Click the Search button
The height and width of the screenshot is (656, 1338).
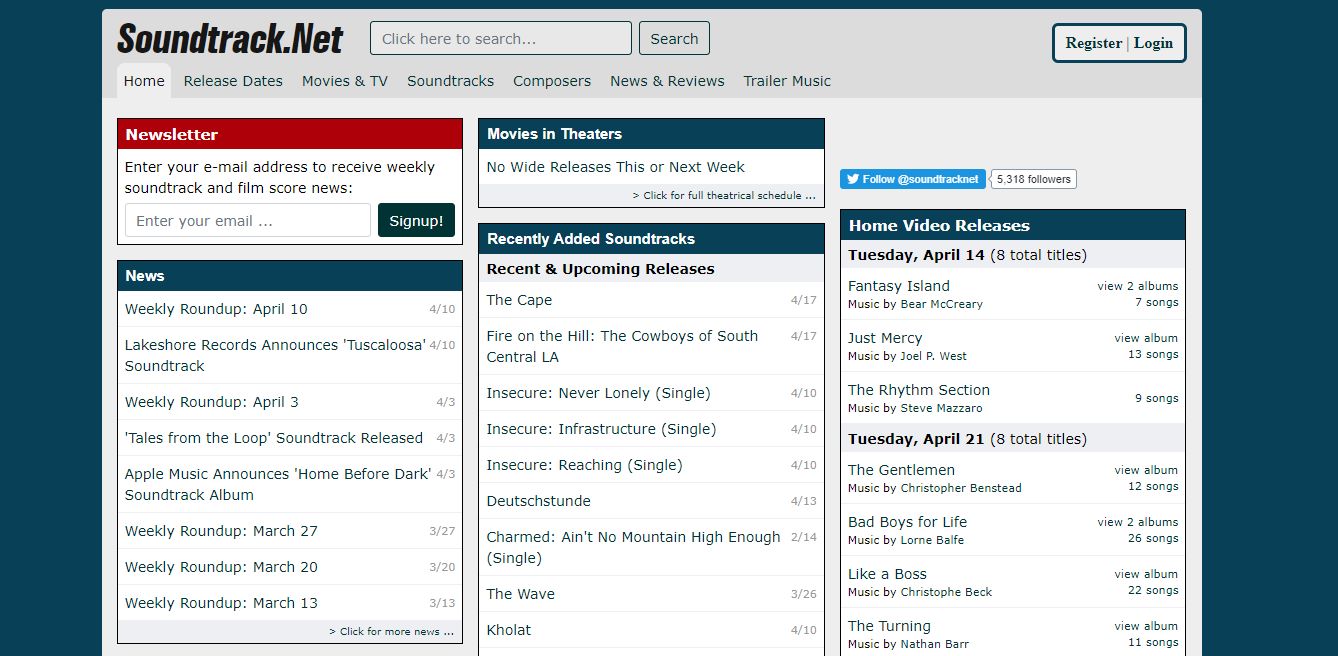674,38
